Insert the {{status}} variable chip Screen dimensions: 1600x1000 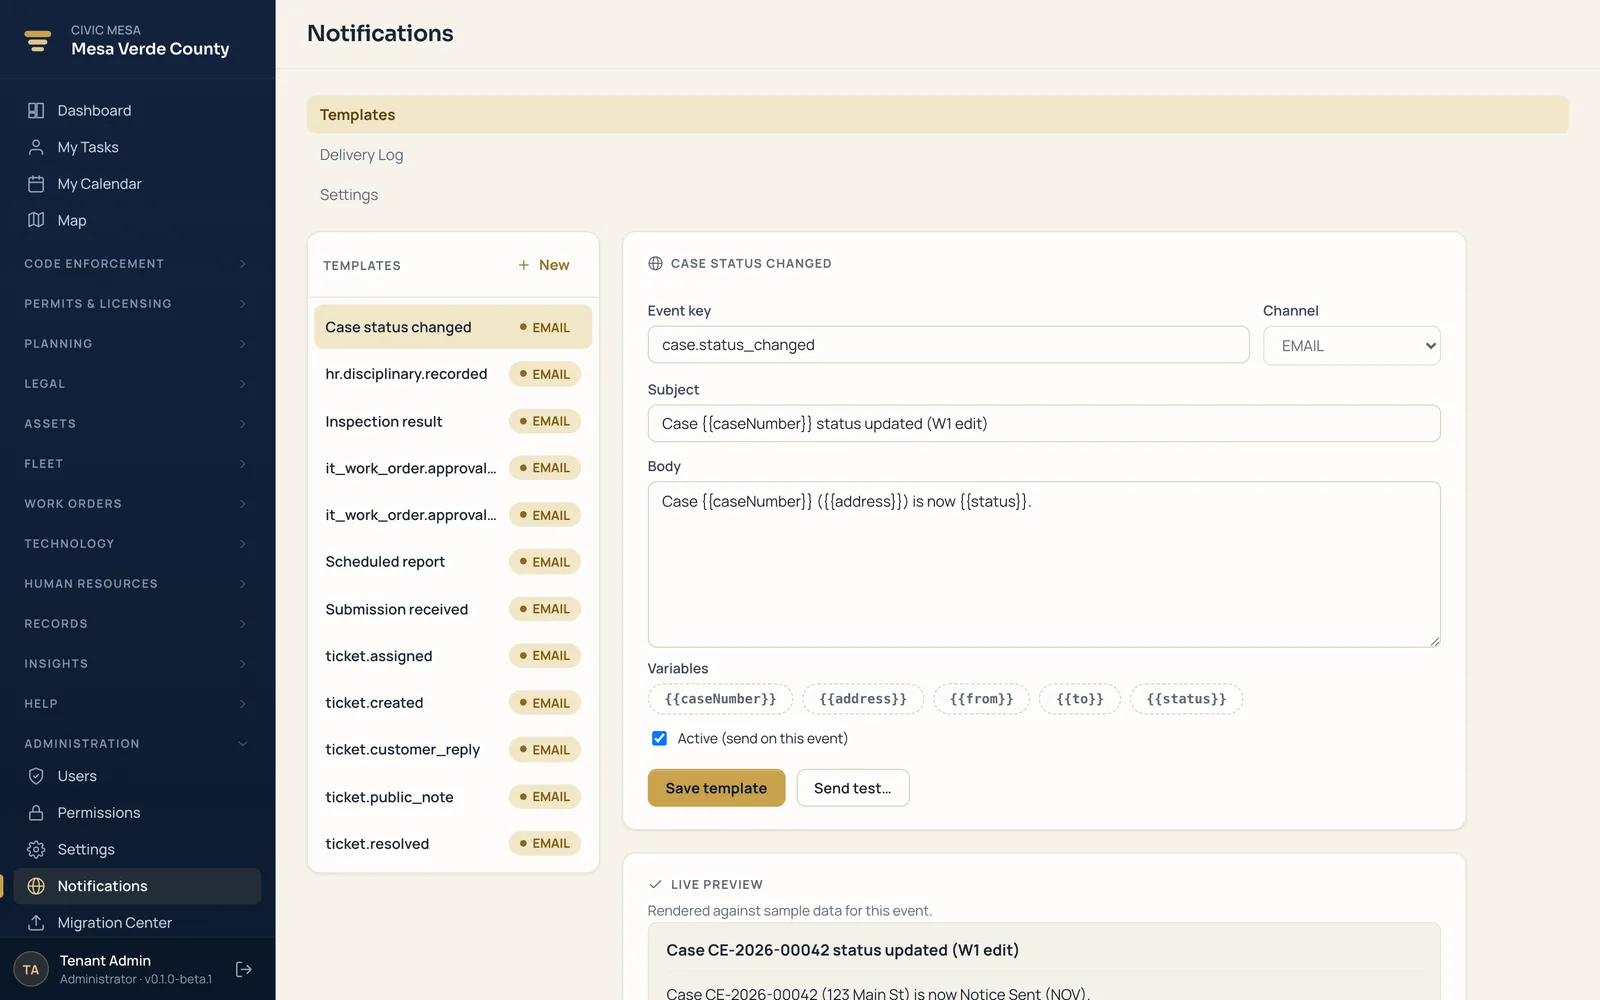(1186, 699)
